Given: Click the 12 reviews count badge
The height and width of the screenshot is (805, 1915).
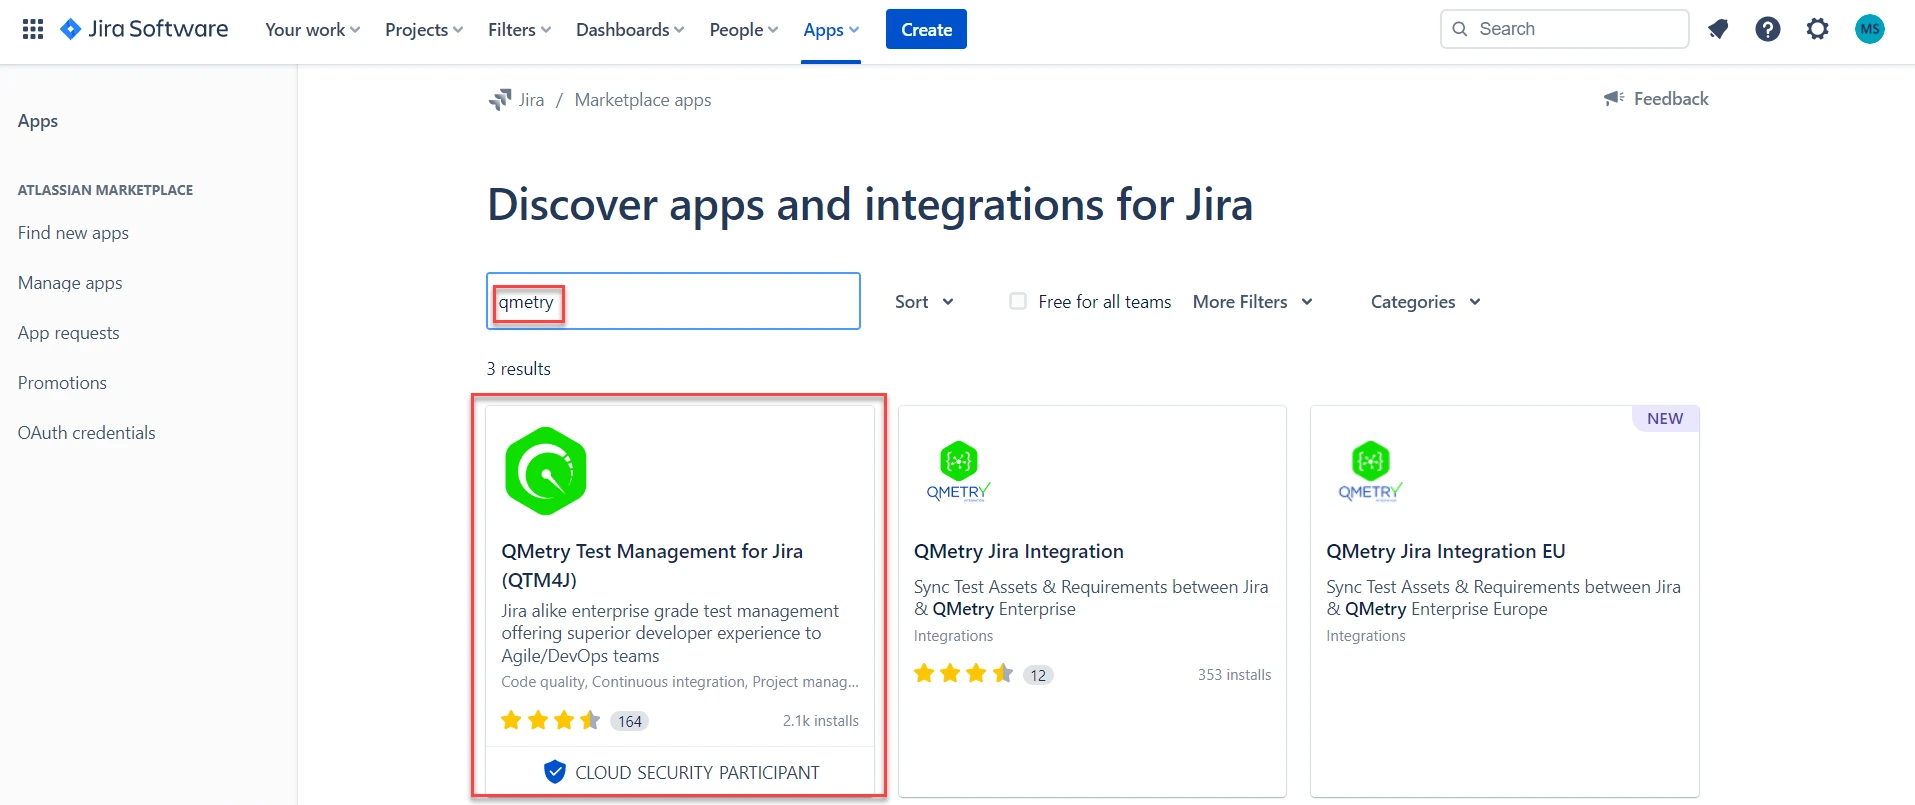Looking at the screenshot, I should (x=1038, y=675).
